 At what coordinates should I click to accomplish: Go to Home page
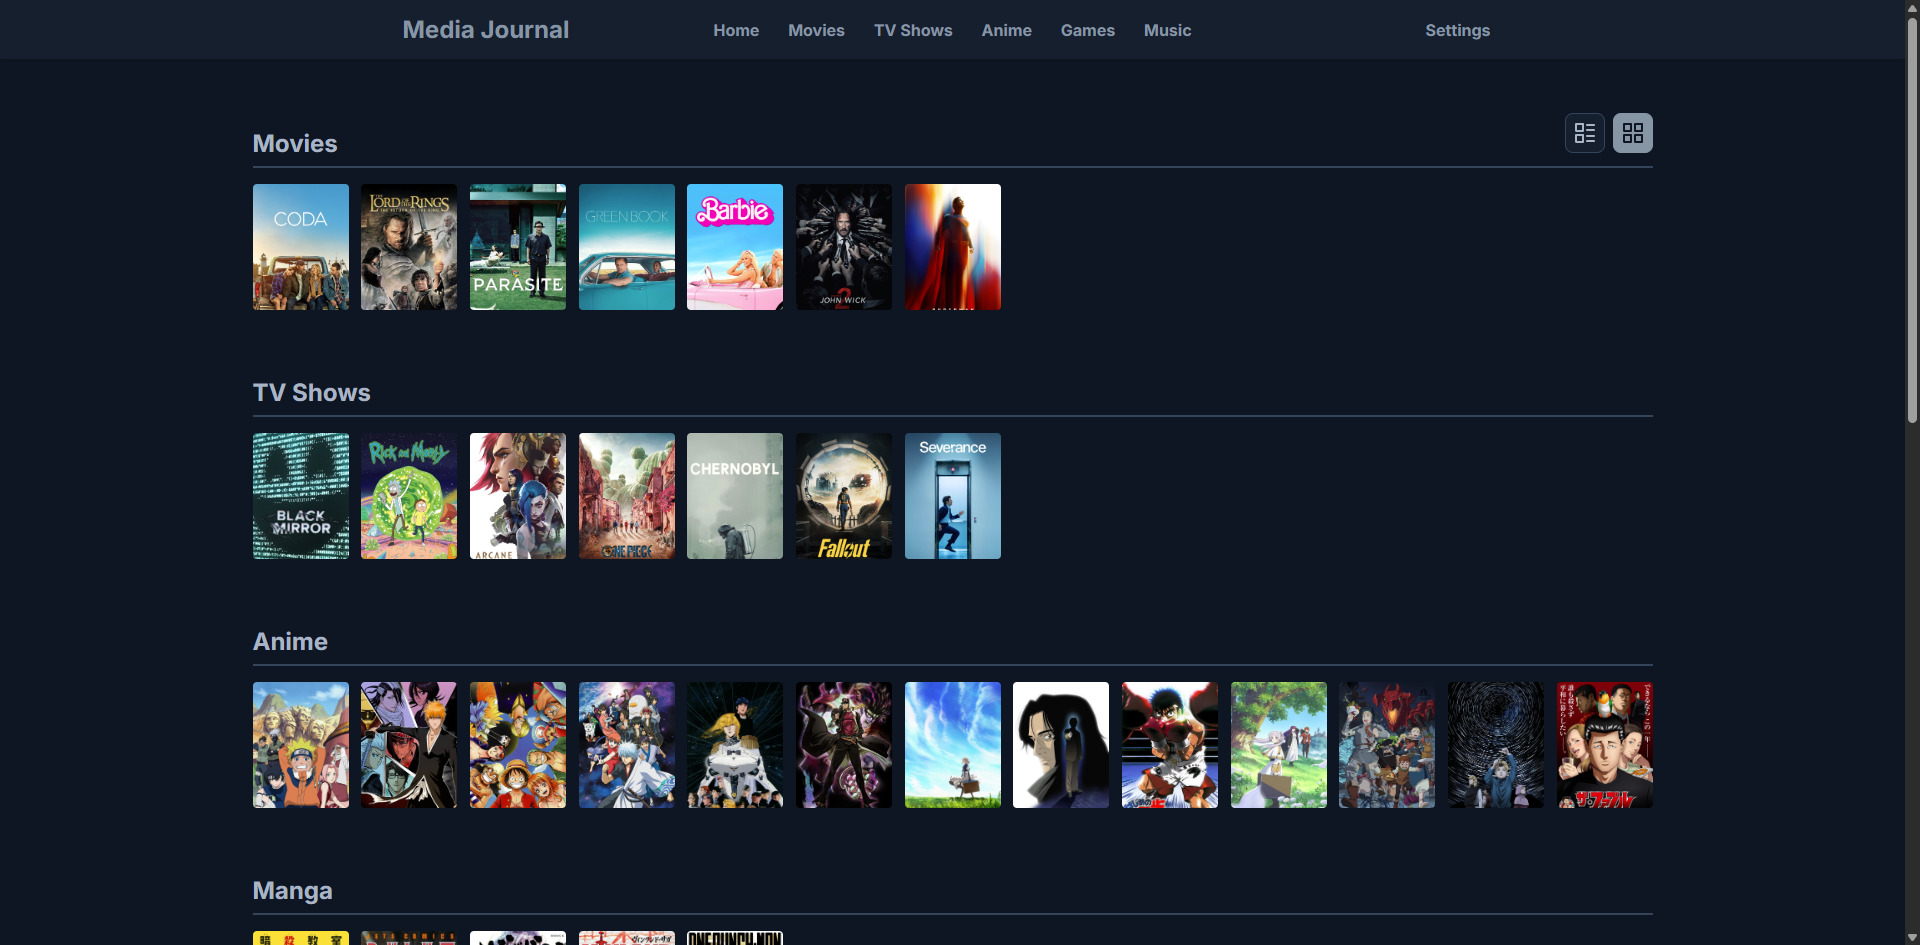736,30
